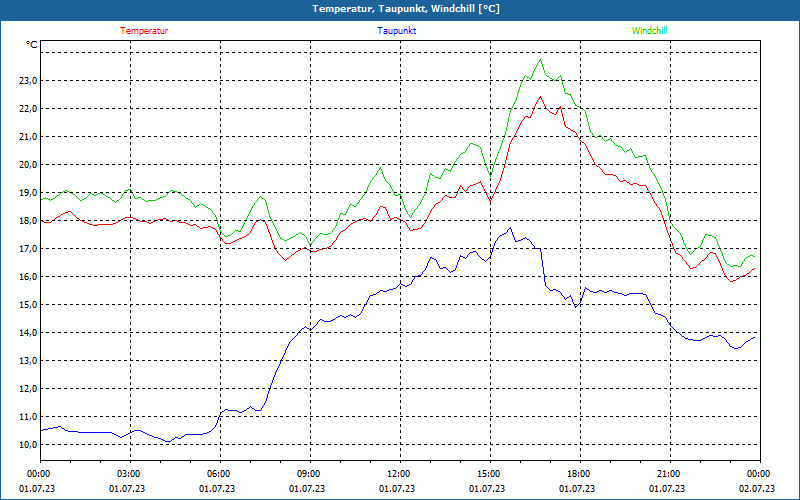Viewport: 800px width, 500px height.
Task: Click the 15:00 time axis label
Action: [x=488, y=474]
